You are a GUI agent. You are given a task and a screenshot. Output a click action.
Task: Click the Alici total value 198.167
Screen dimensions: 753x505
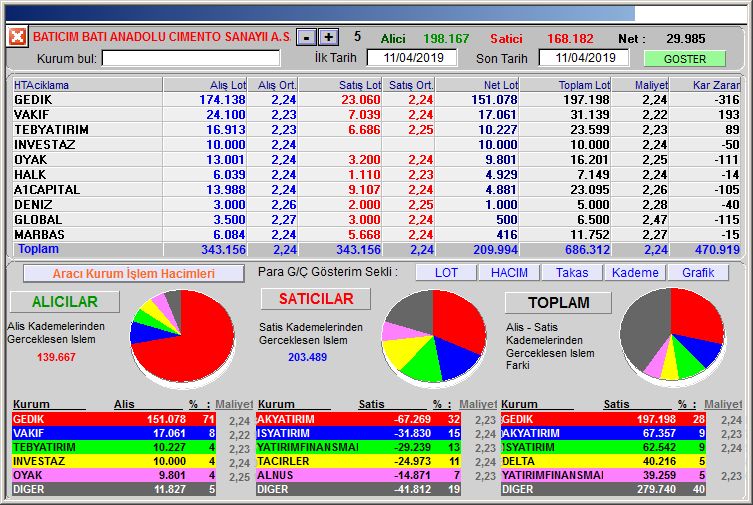point(446,38)
